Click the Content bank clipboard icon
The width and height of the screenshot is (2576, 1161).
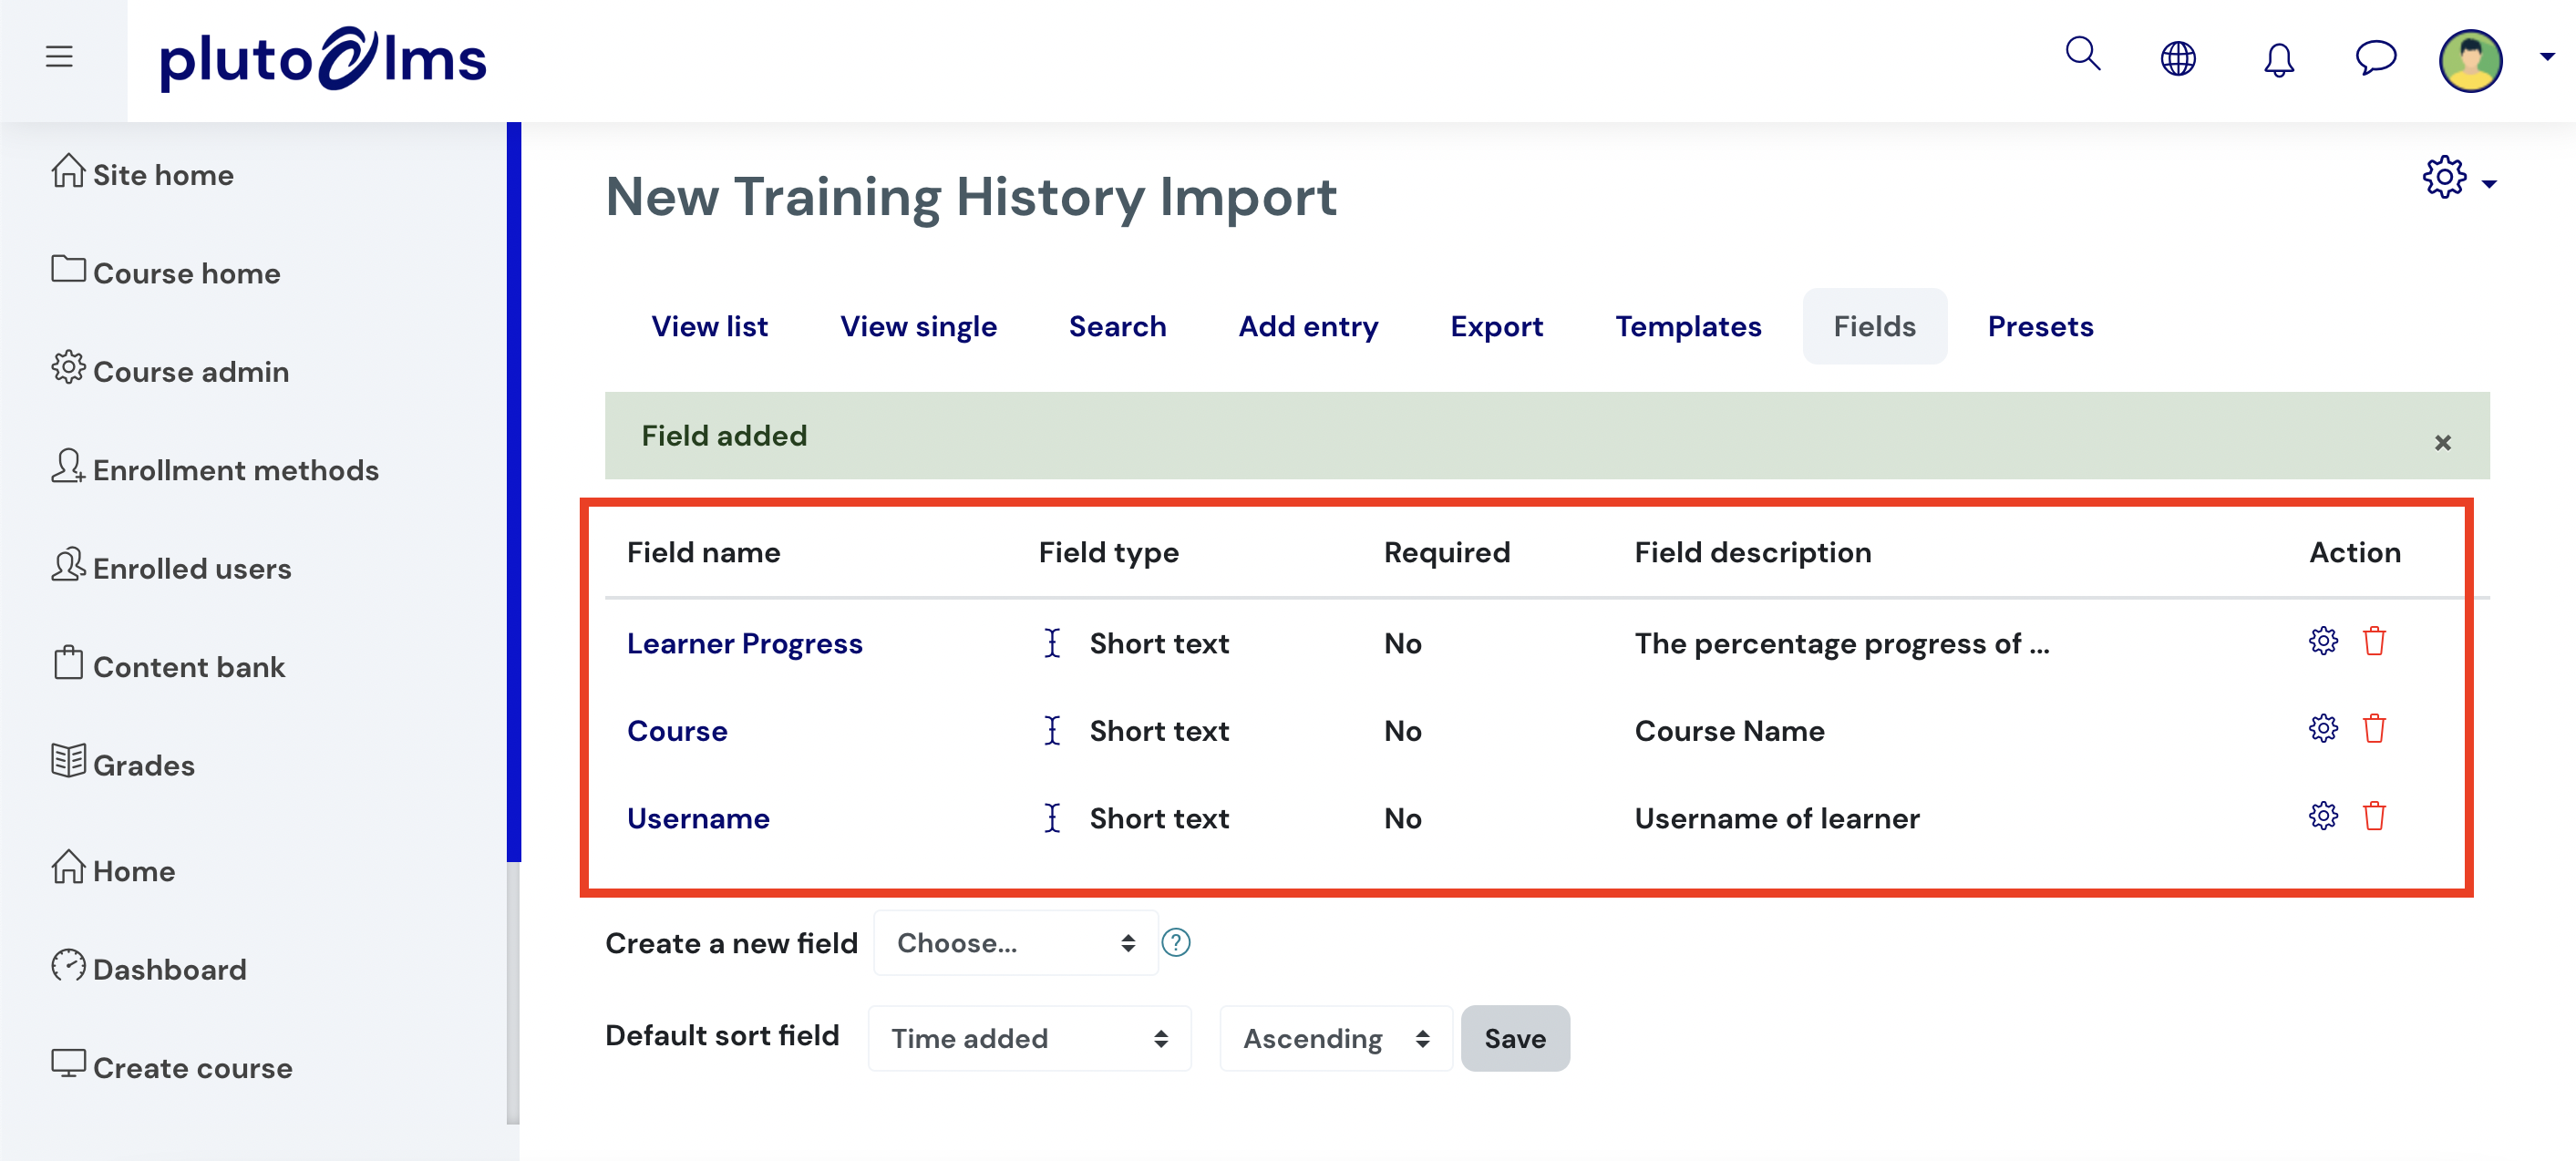(x=68, y=662)
